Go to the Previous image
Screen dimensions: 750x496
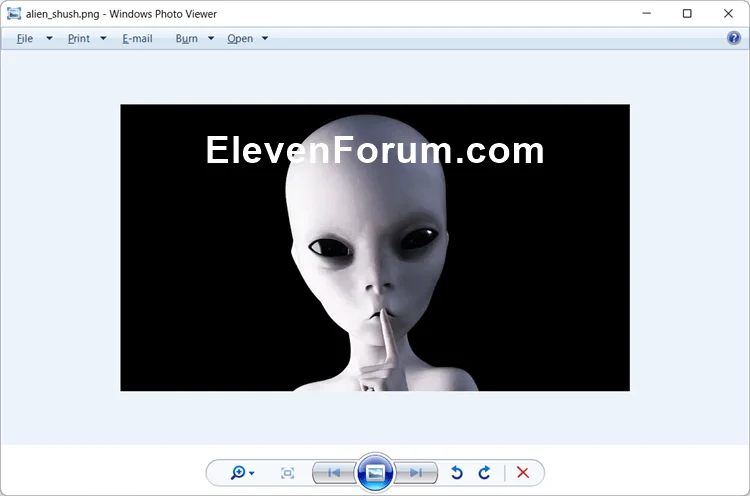click(334, 473)
